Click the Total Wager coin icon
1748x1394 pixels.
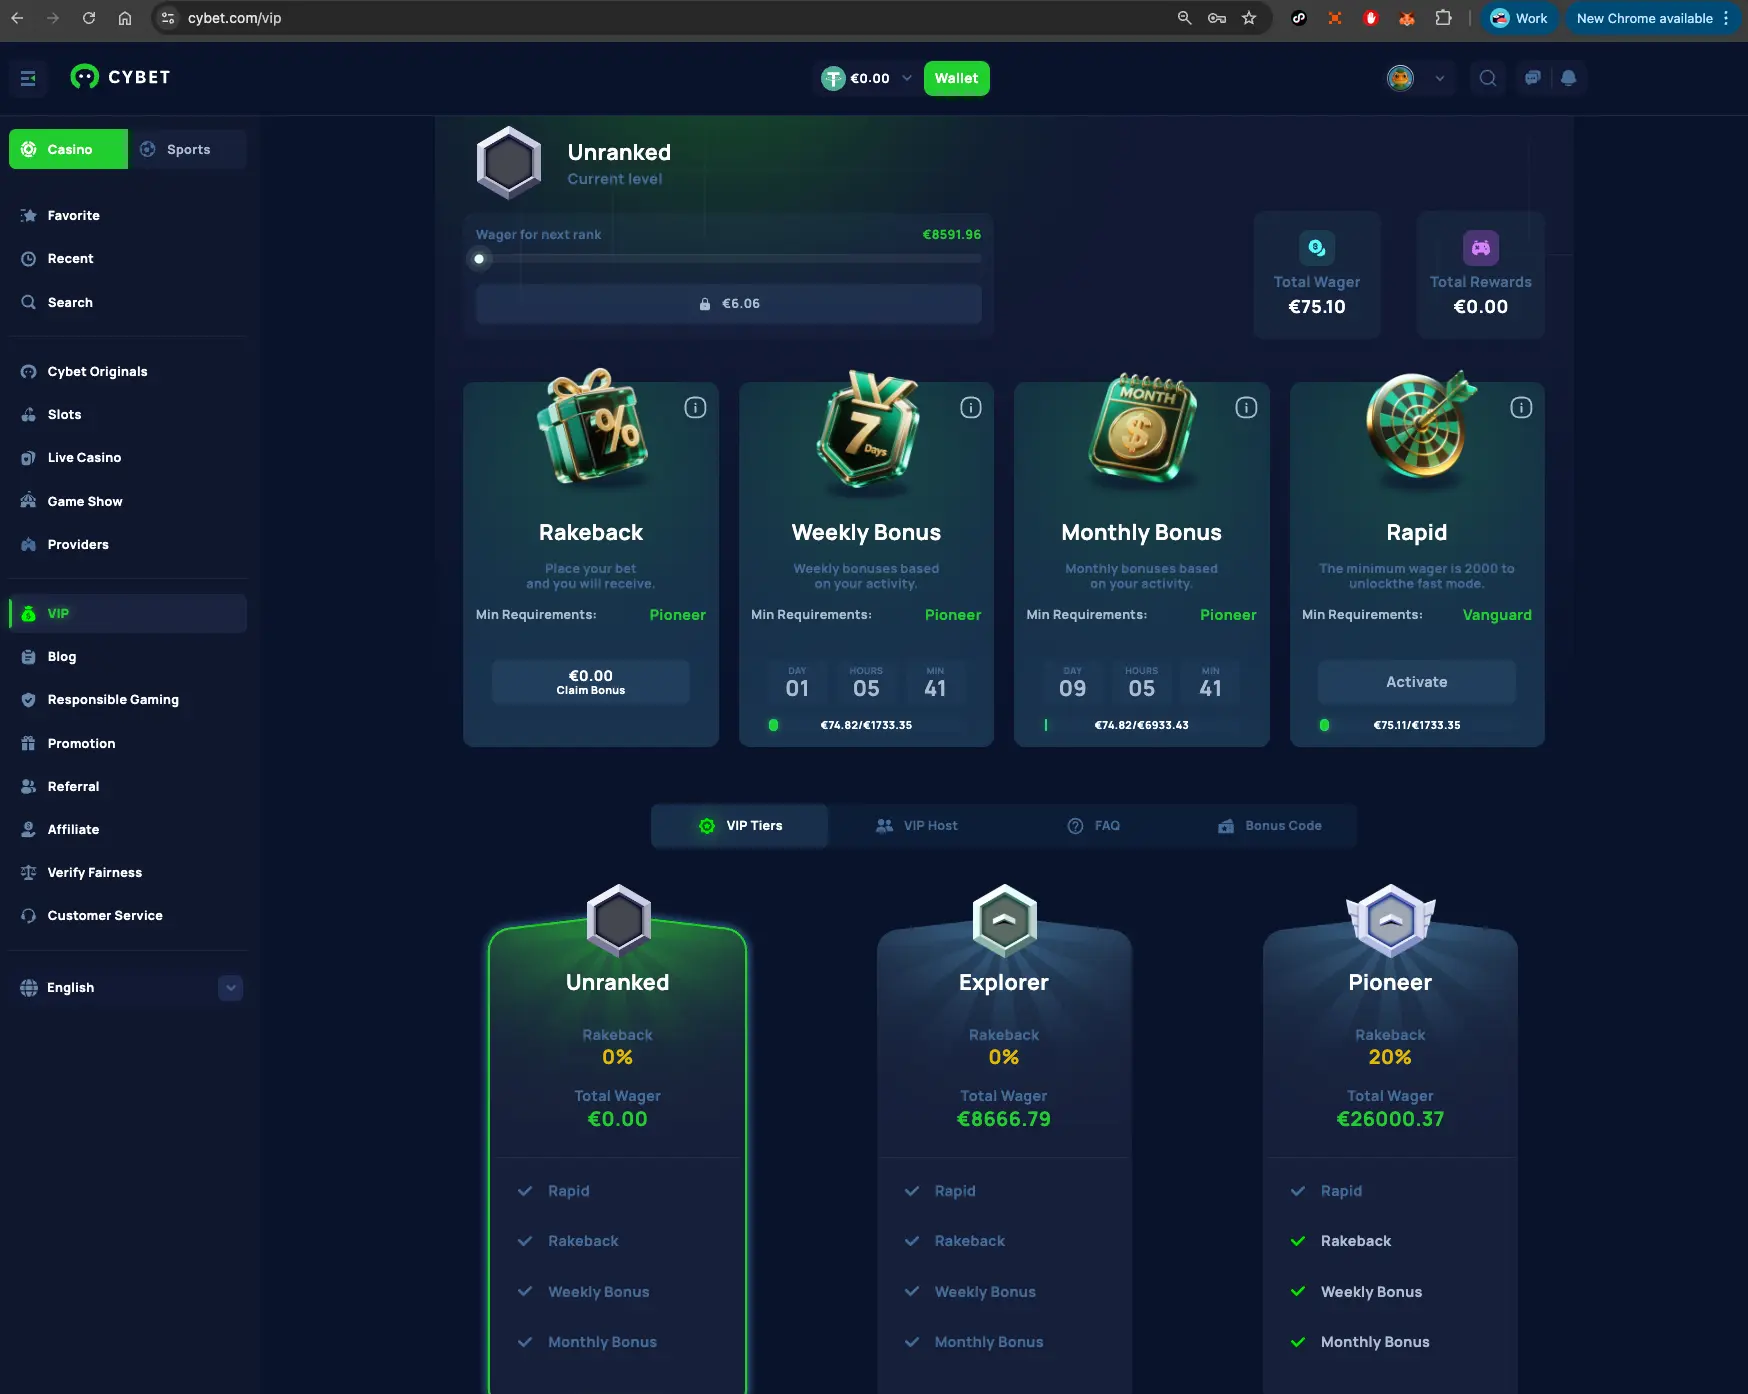(1317, 247)
